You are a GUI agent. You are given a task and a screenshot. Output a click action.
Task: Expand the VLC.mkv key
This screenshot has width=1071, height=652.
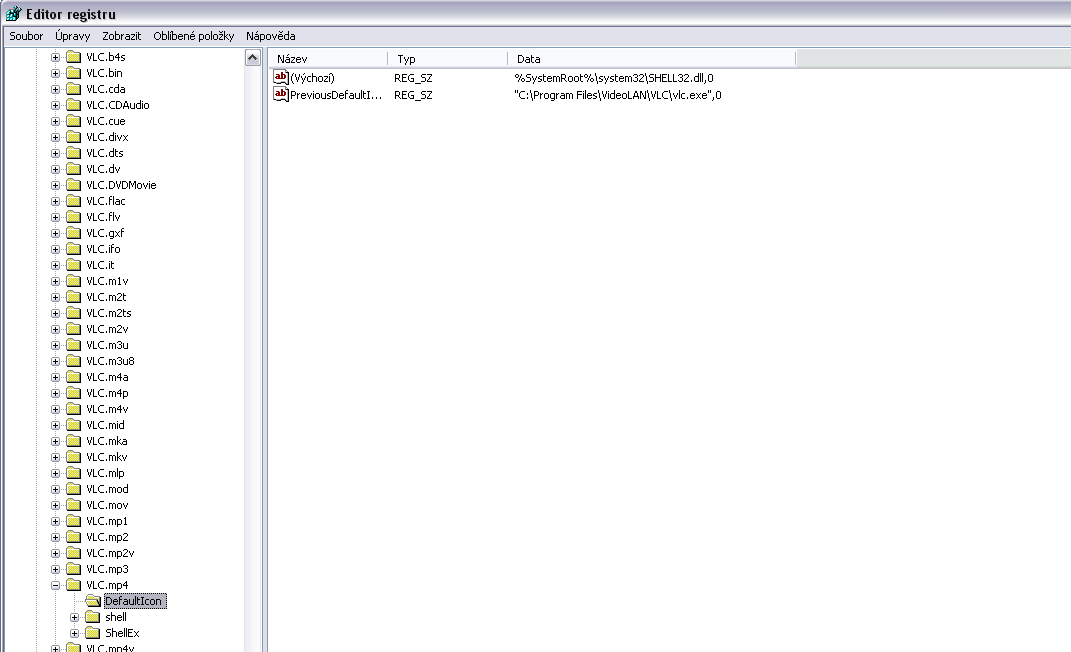point(55,457)
